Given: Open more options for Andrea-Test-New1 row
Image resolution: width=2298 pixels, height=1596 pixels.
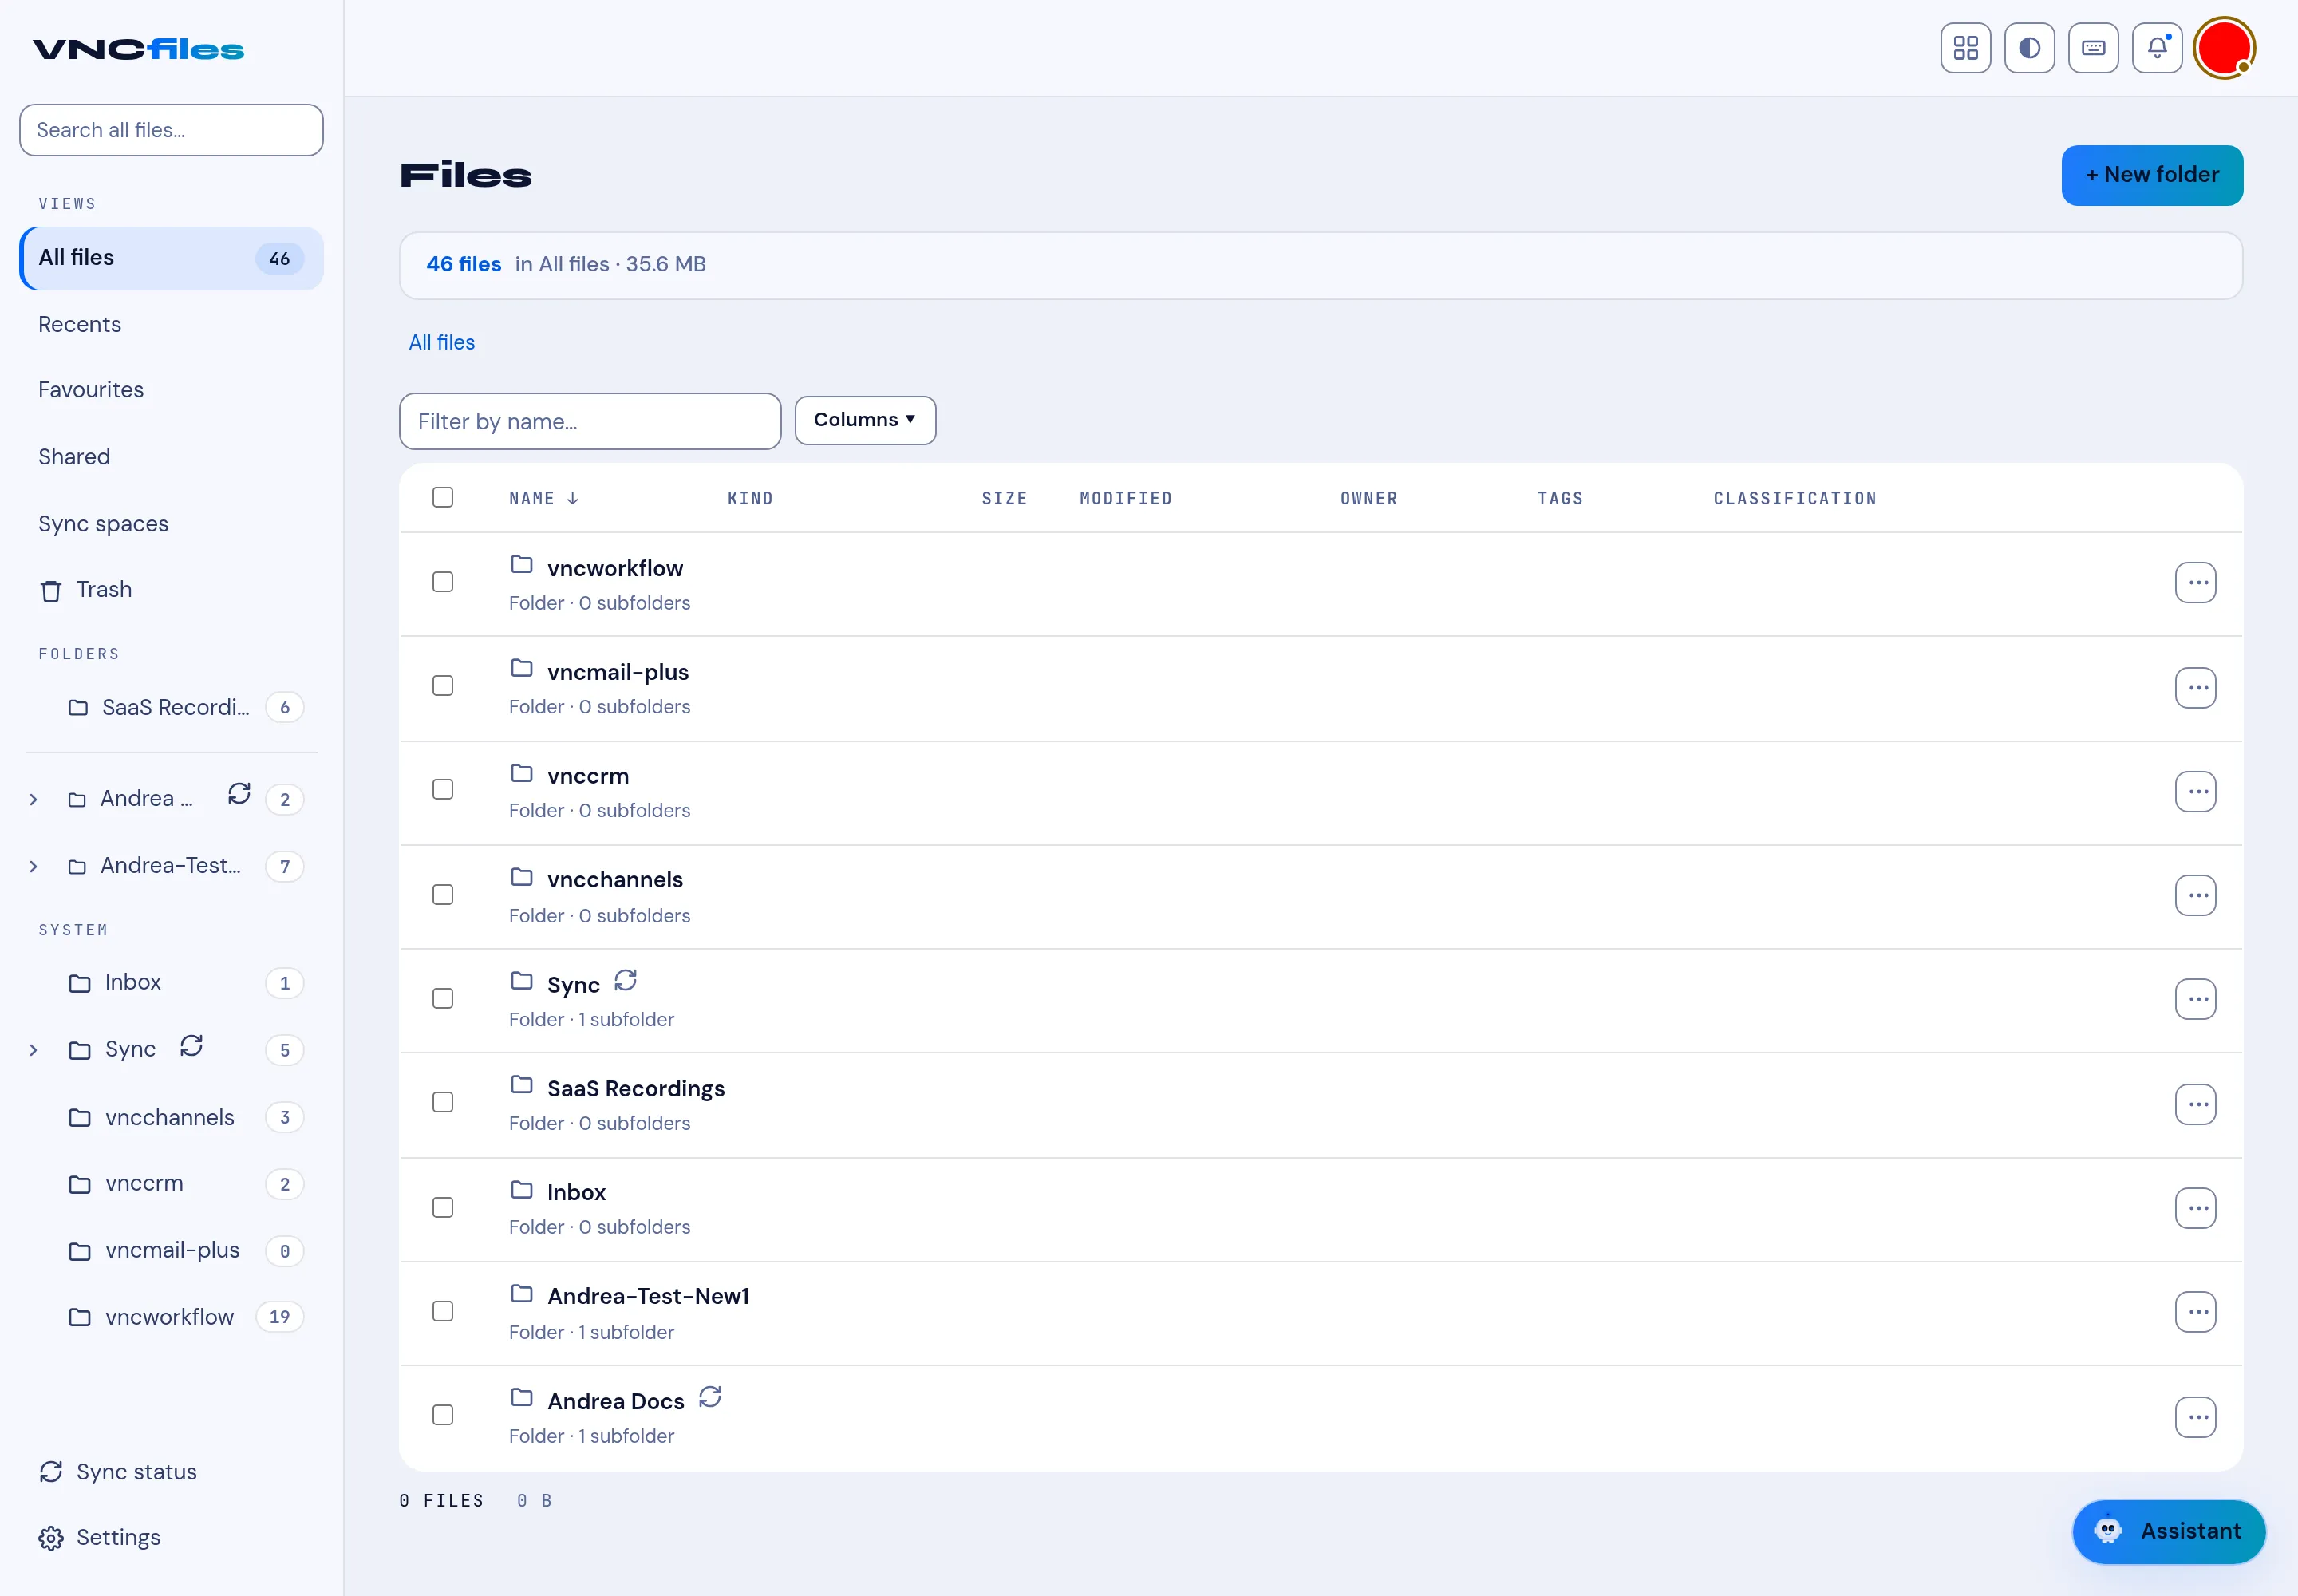Looking at the screenshot, I should tap(2195, 1312).
